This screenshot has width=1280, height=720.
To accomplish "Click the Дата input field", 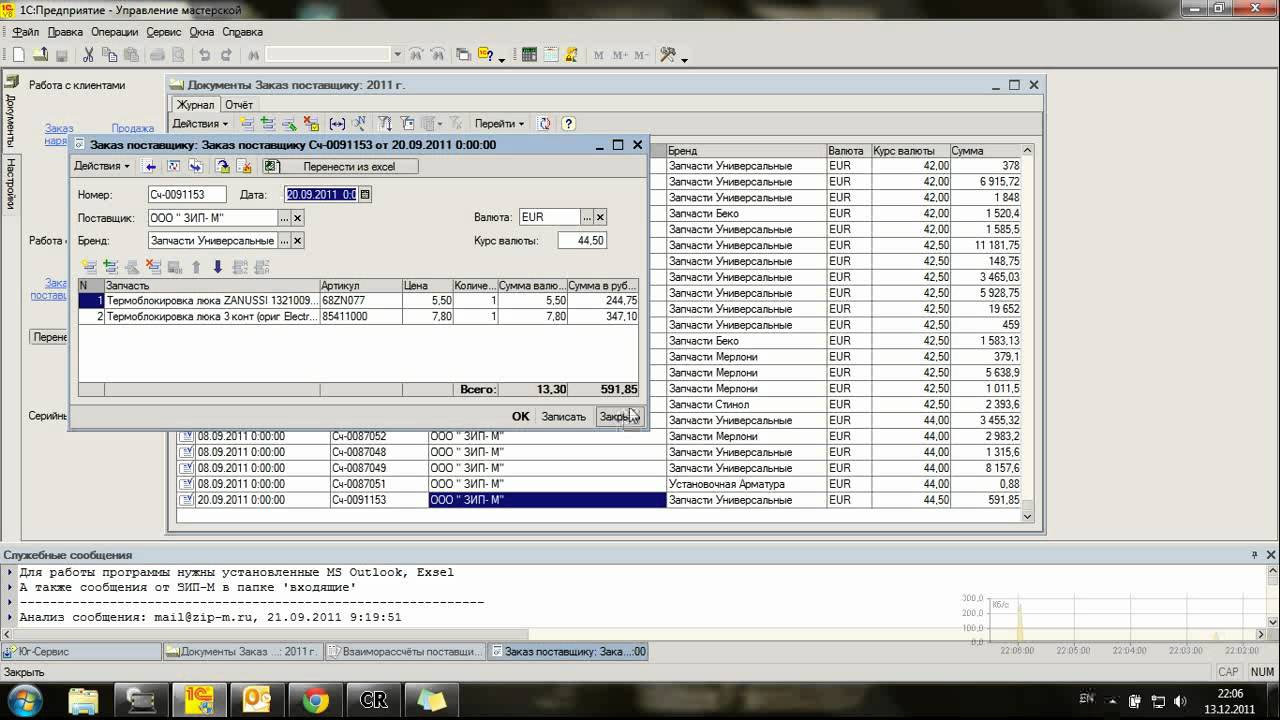I will click(x=321, y=194).
